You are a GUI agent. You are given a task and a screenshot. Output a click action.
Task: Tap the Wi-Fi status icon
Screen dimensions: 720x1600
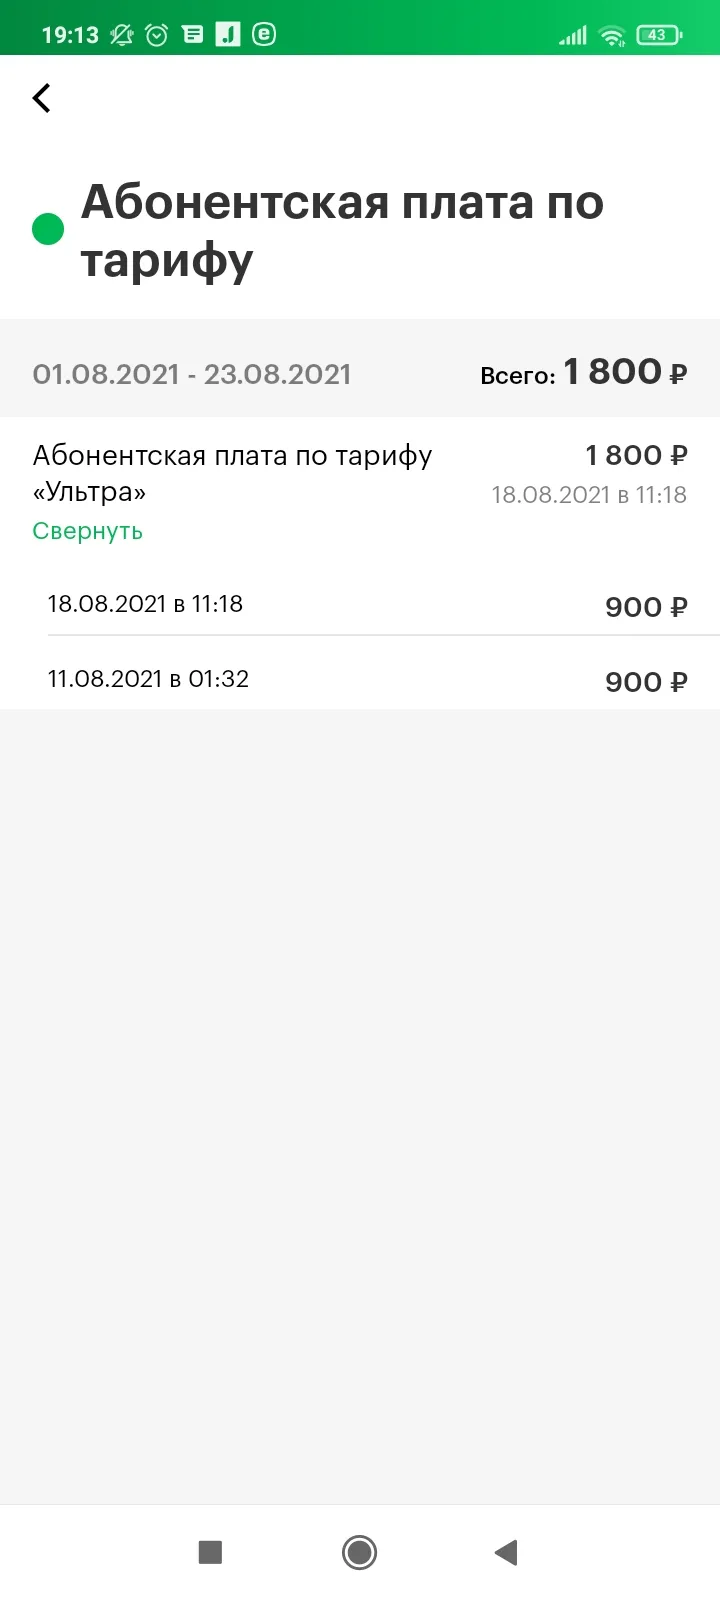(611, 36)
